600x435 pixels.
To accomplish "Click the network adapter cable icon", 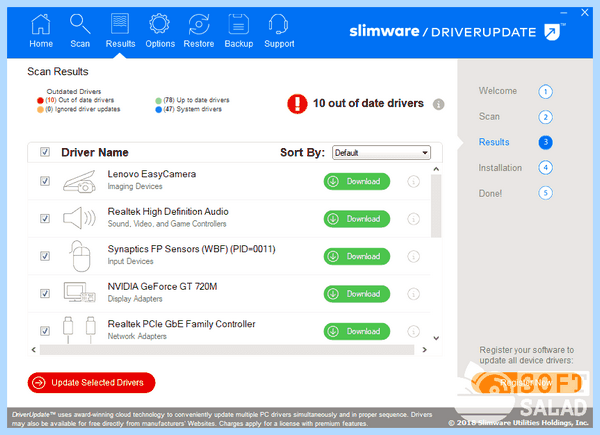I will tap(79, 329).
